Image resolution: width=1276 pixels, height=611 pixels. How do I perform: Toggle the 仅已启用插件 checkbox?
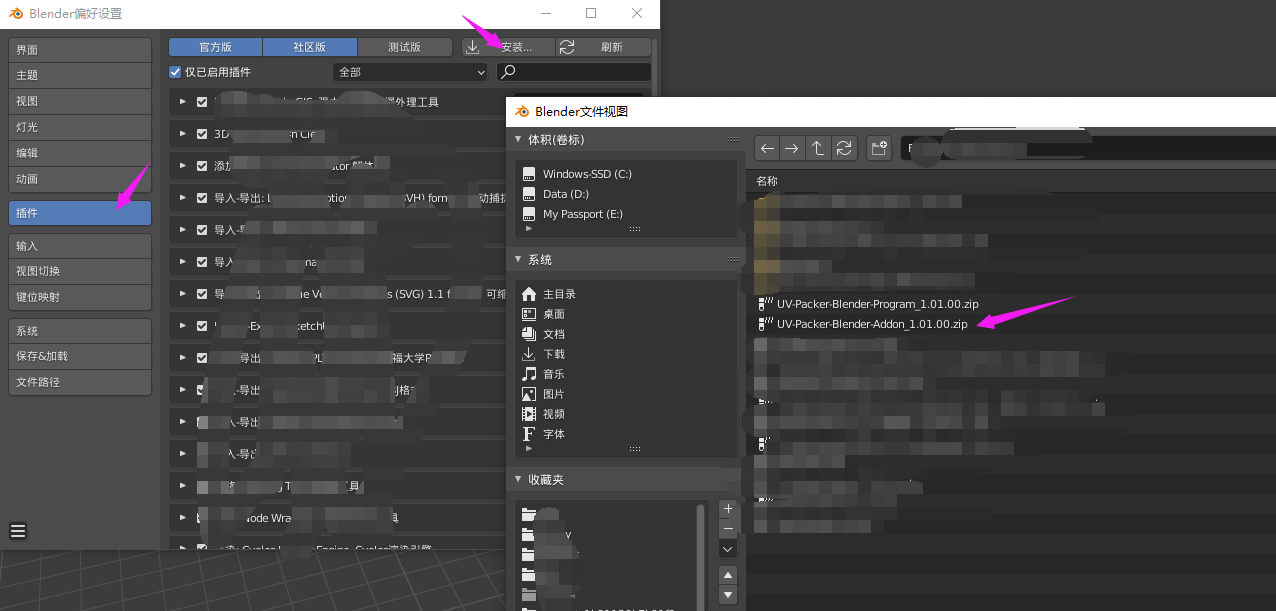coord(175,72)
